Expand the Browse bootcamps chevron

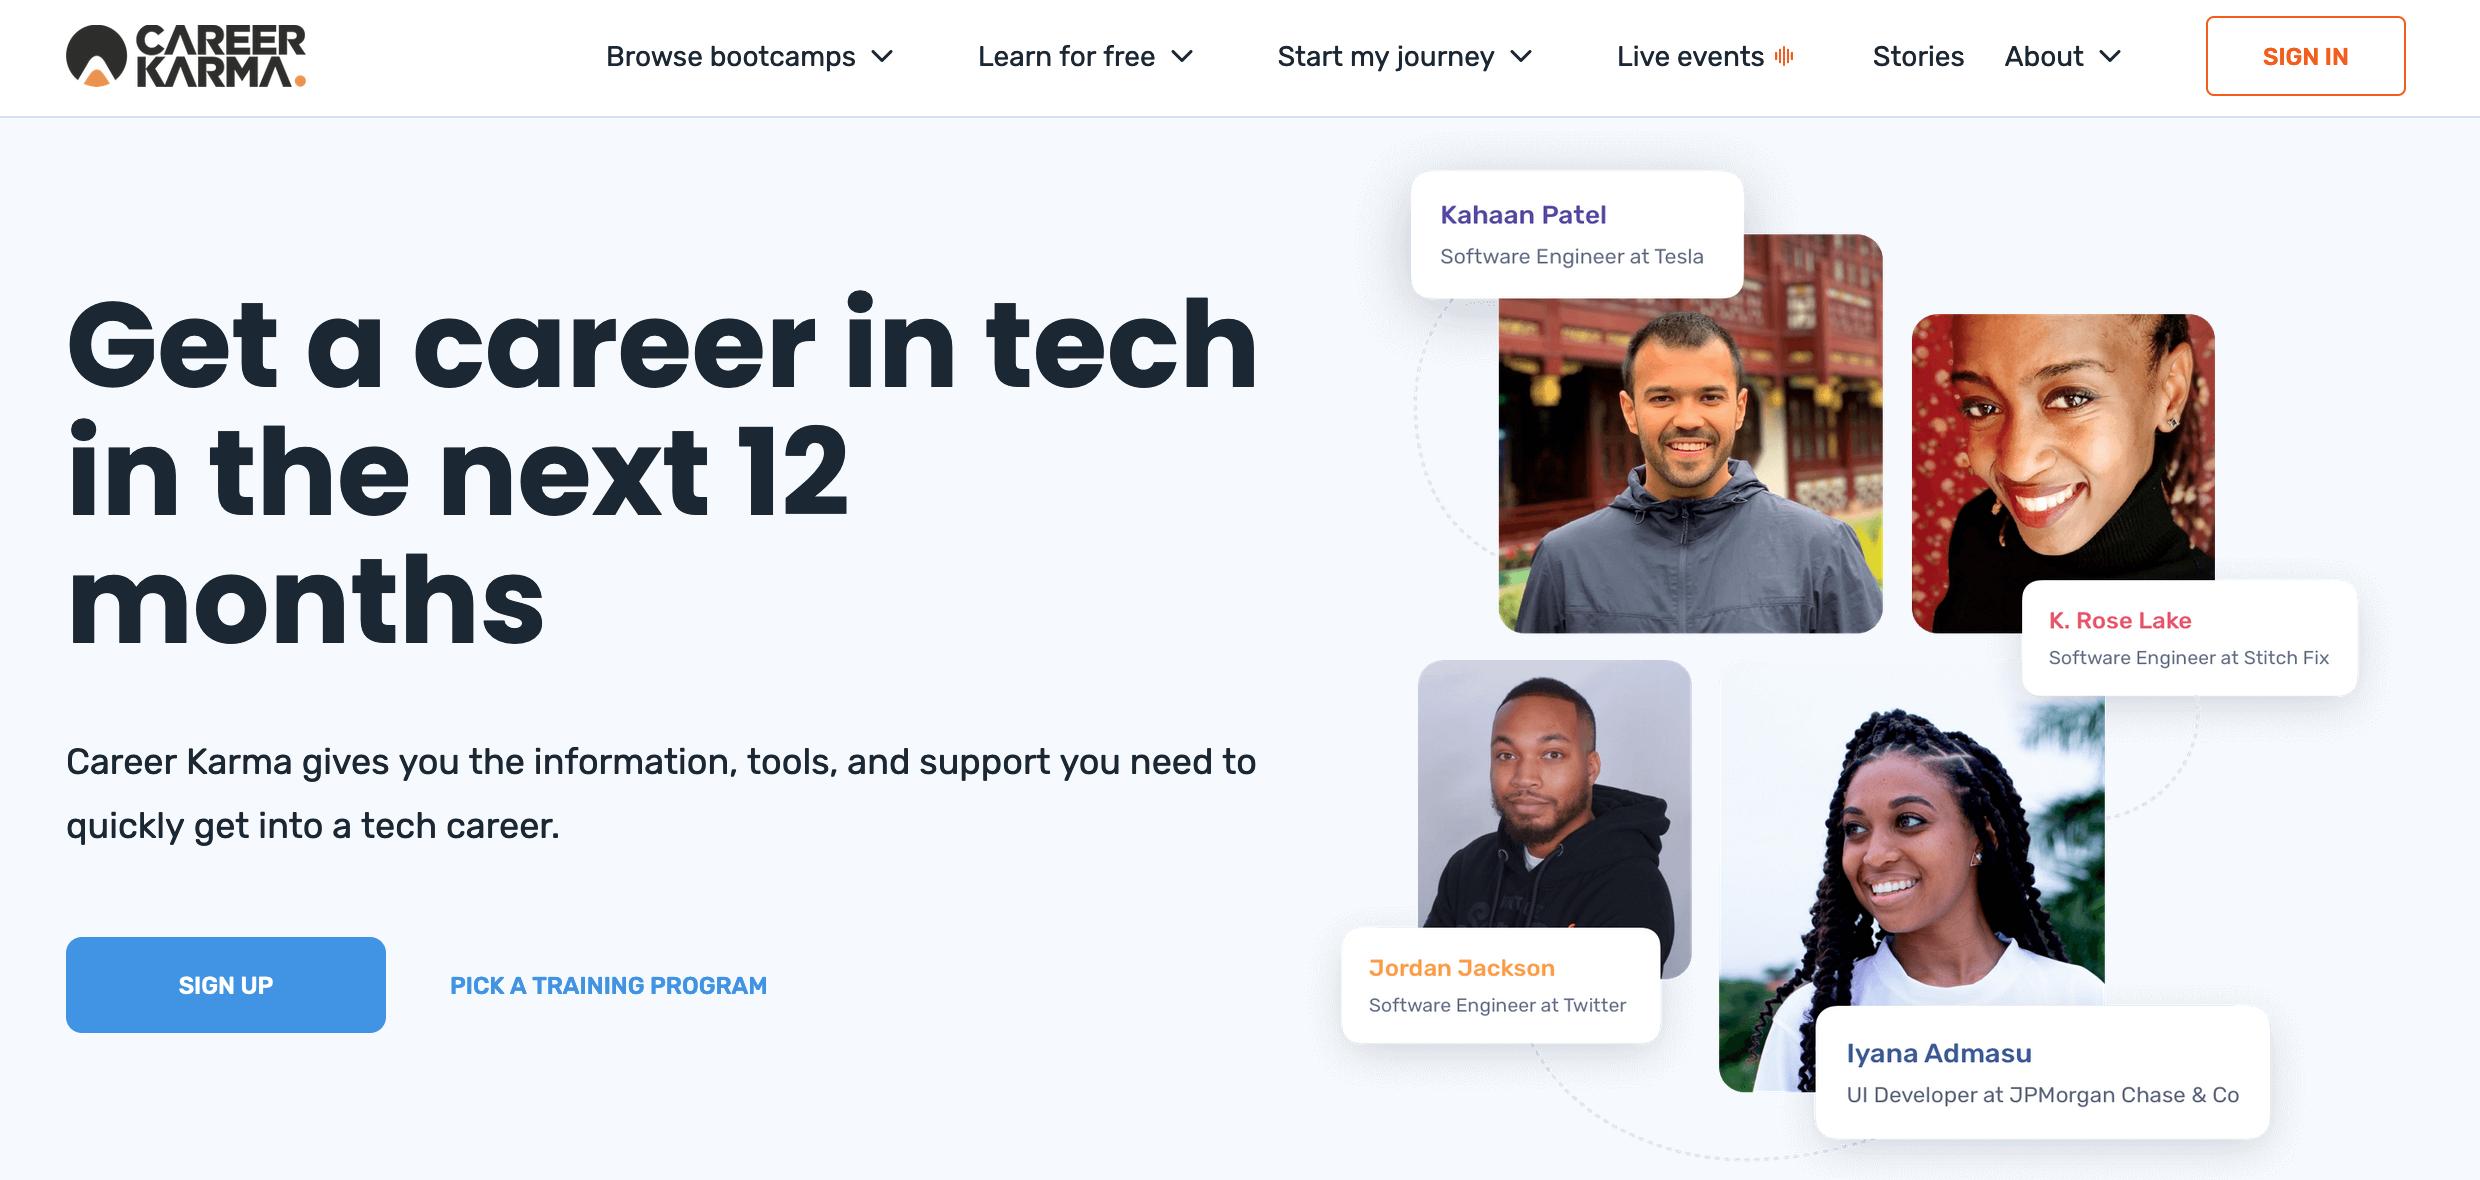[x=882, y=56]
